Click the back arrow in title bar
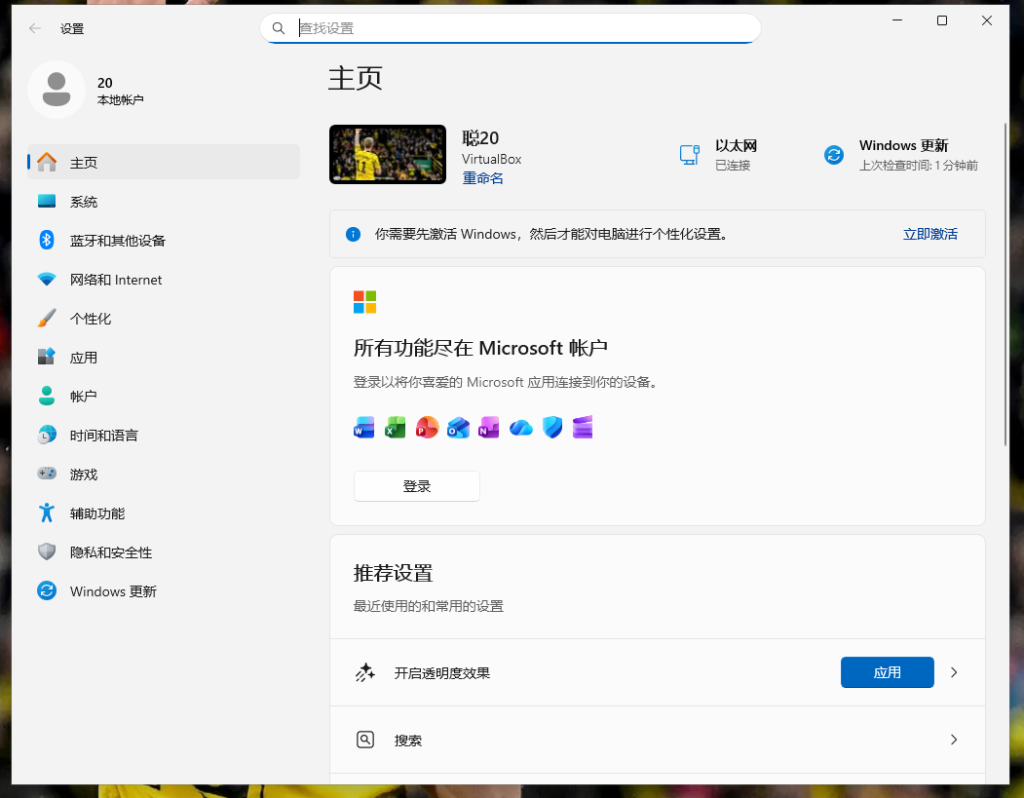 (35, 28)
